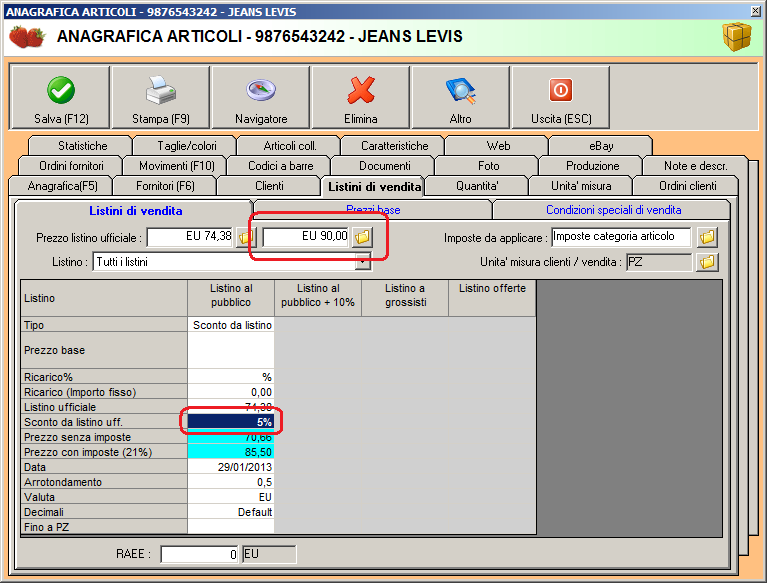Open the Documenti tab
Viewport: 767px width, 583px height.
pos(384,166)
